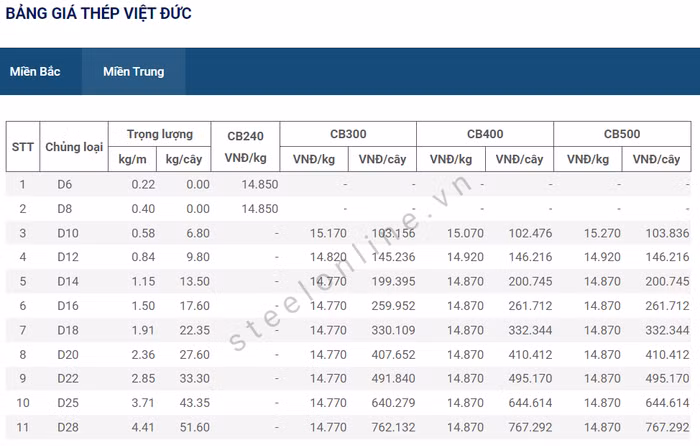Select the CB240 VNĐ/kg column header
Screen dimensions: 700x446
click(246, 146)
